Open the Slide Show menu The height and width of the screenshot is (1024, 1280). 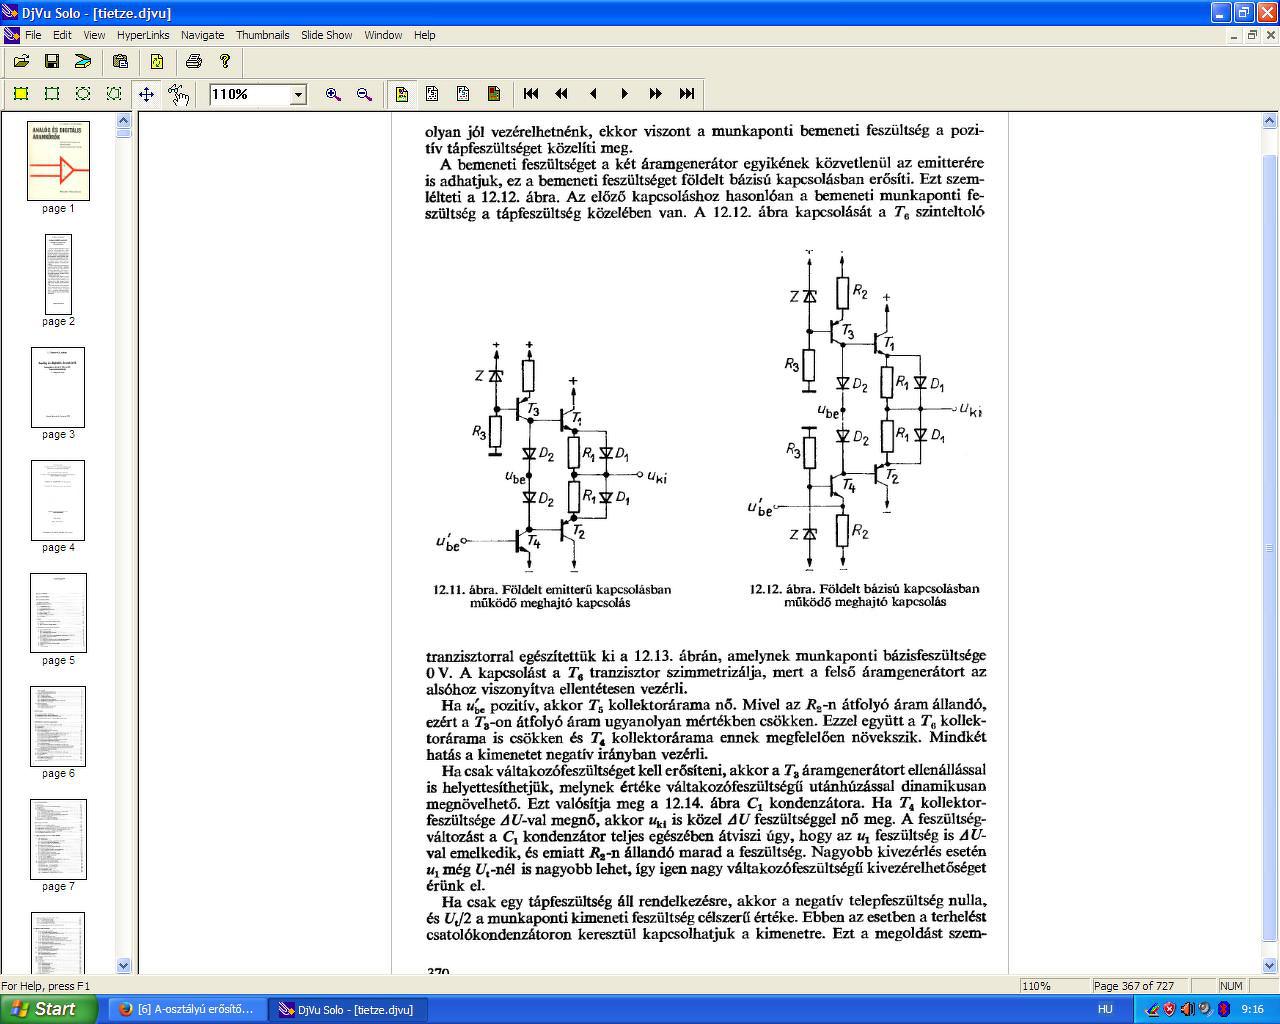point(326,35)
